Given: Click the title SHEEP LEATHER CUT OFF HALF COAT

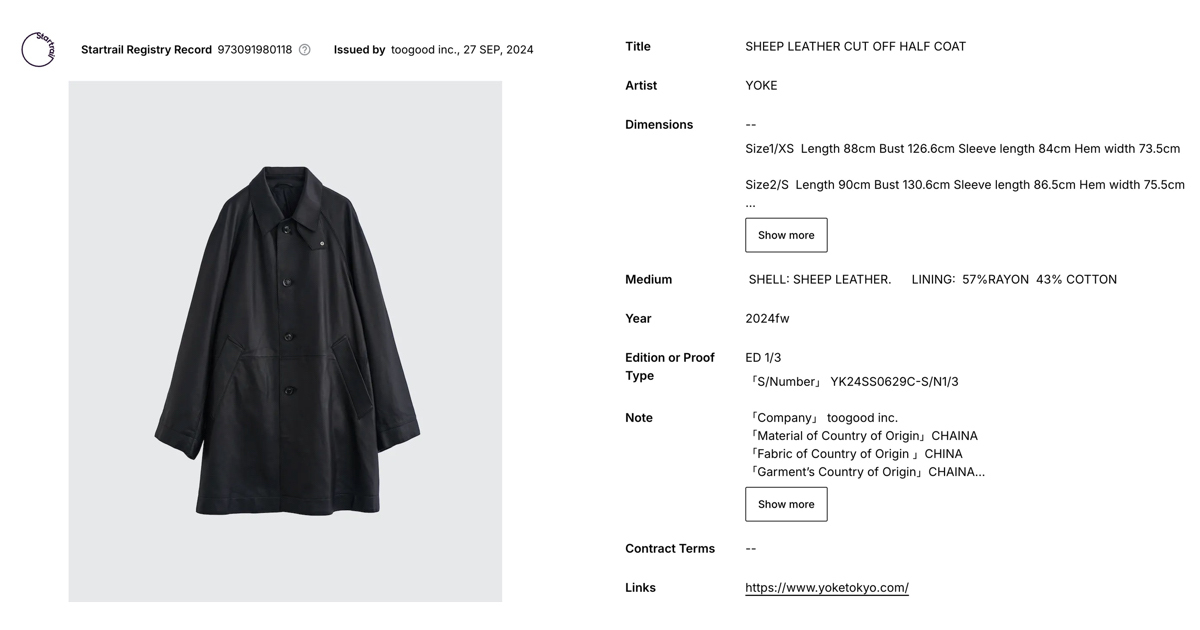Looking at the screenshot, I should [855, 47].
